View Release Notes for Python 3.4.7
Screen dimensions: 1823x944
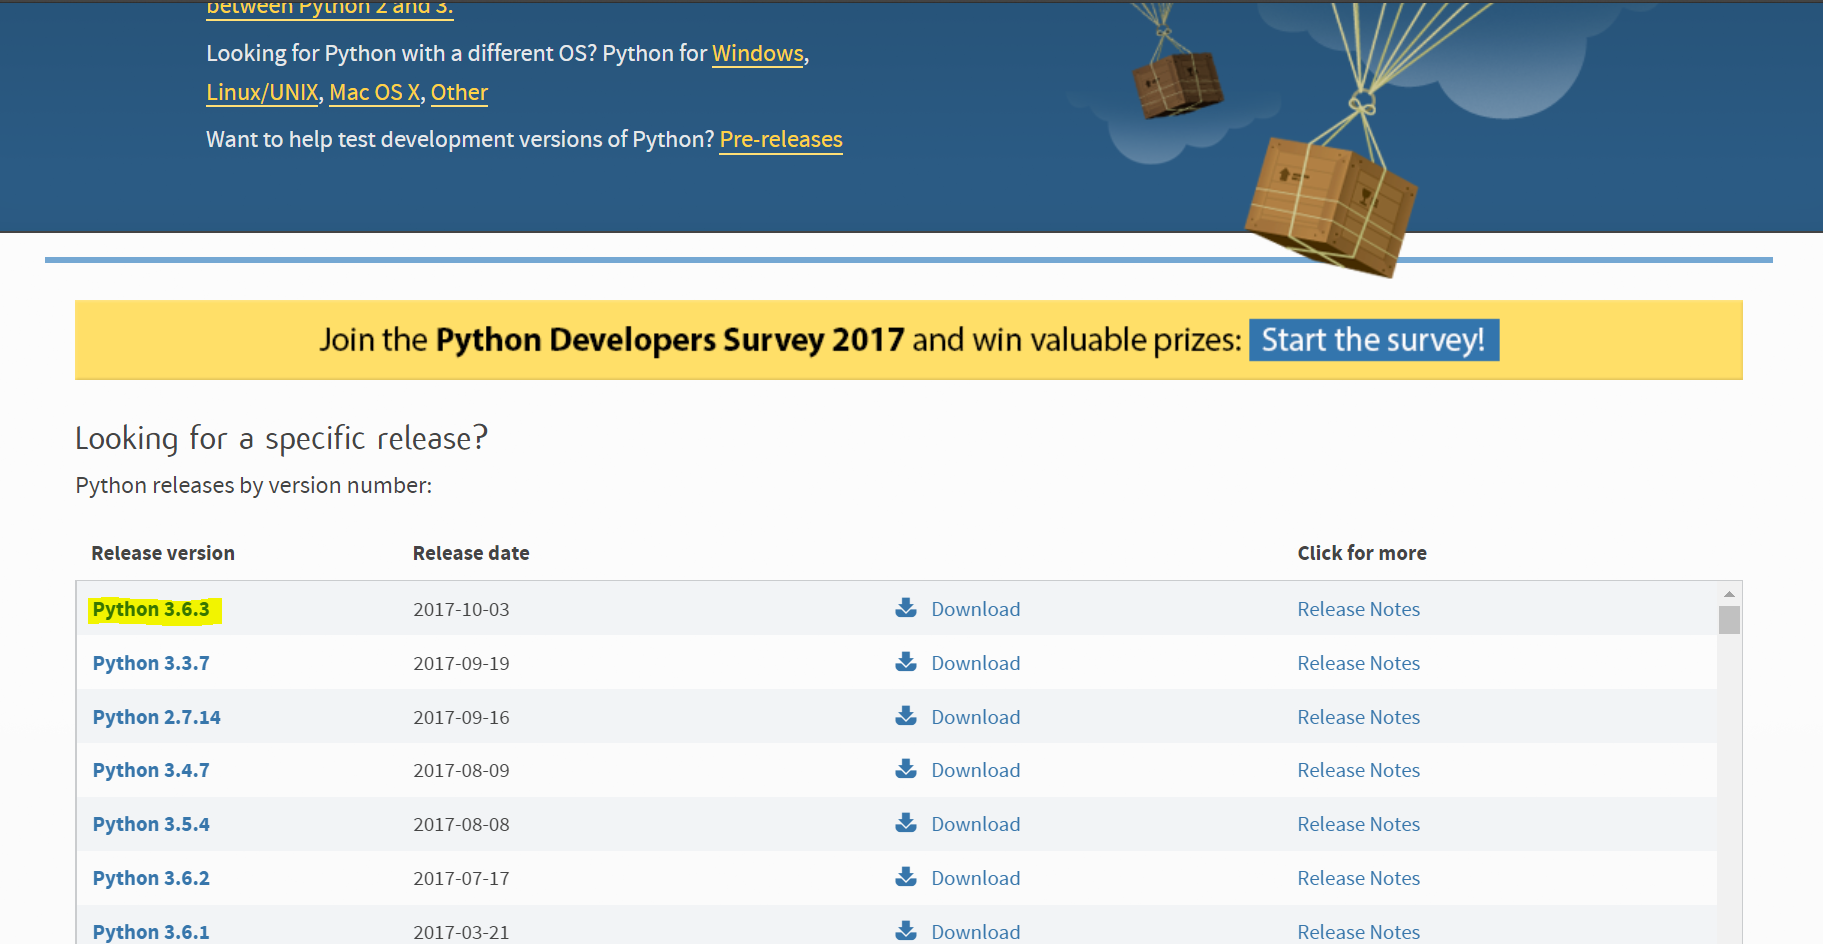(x=1358, y=770)
